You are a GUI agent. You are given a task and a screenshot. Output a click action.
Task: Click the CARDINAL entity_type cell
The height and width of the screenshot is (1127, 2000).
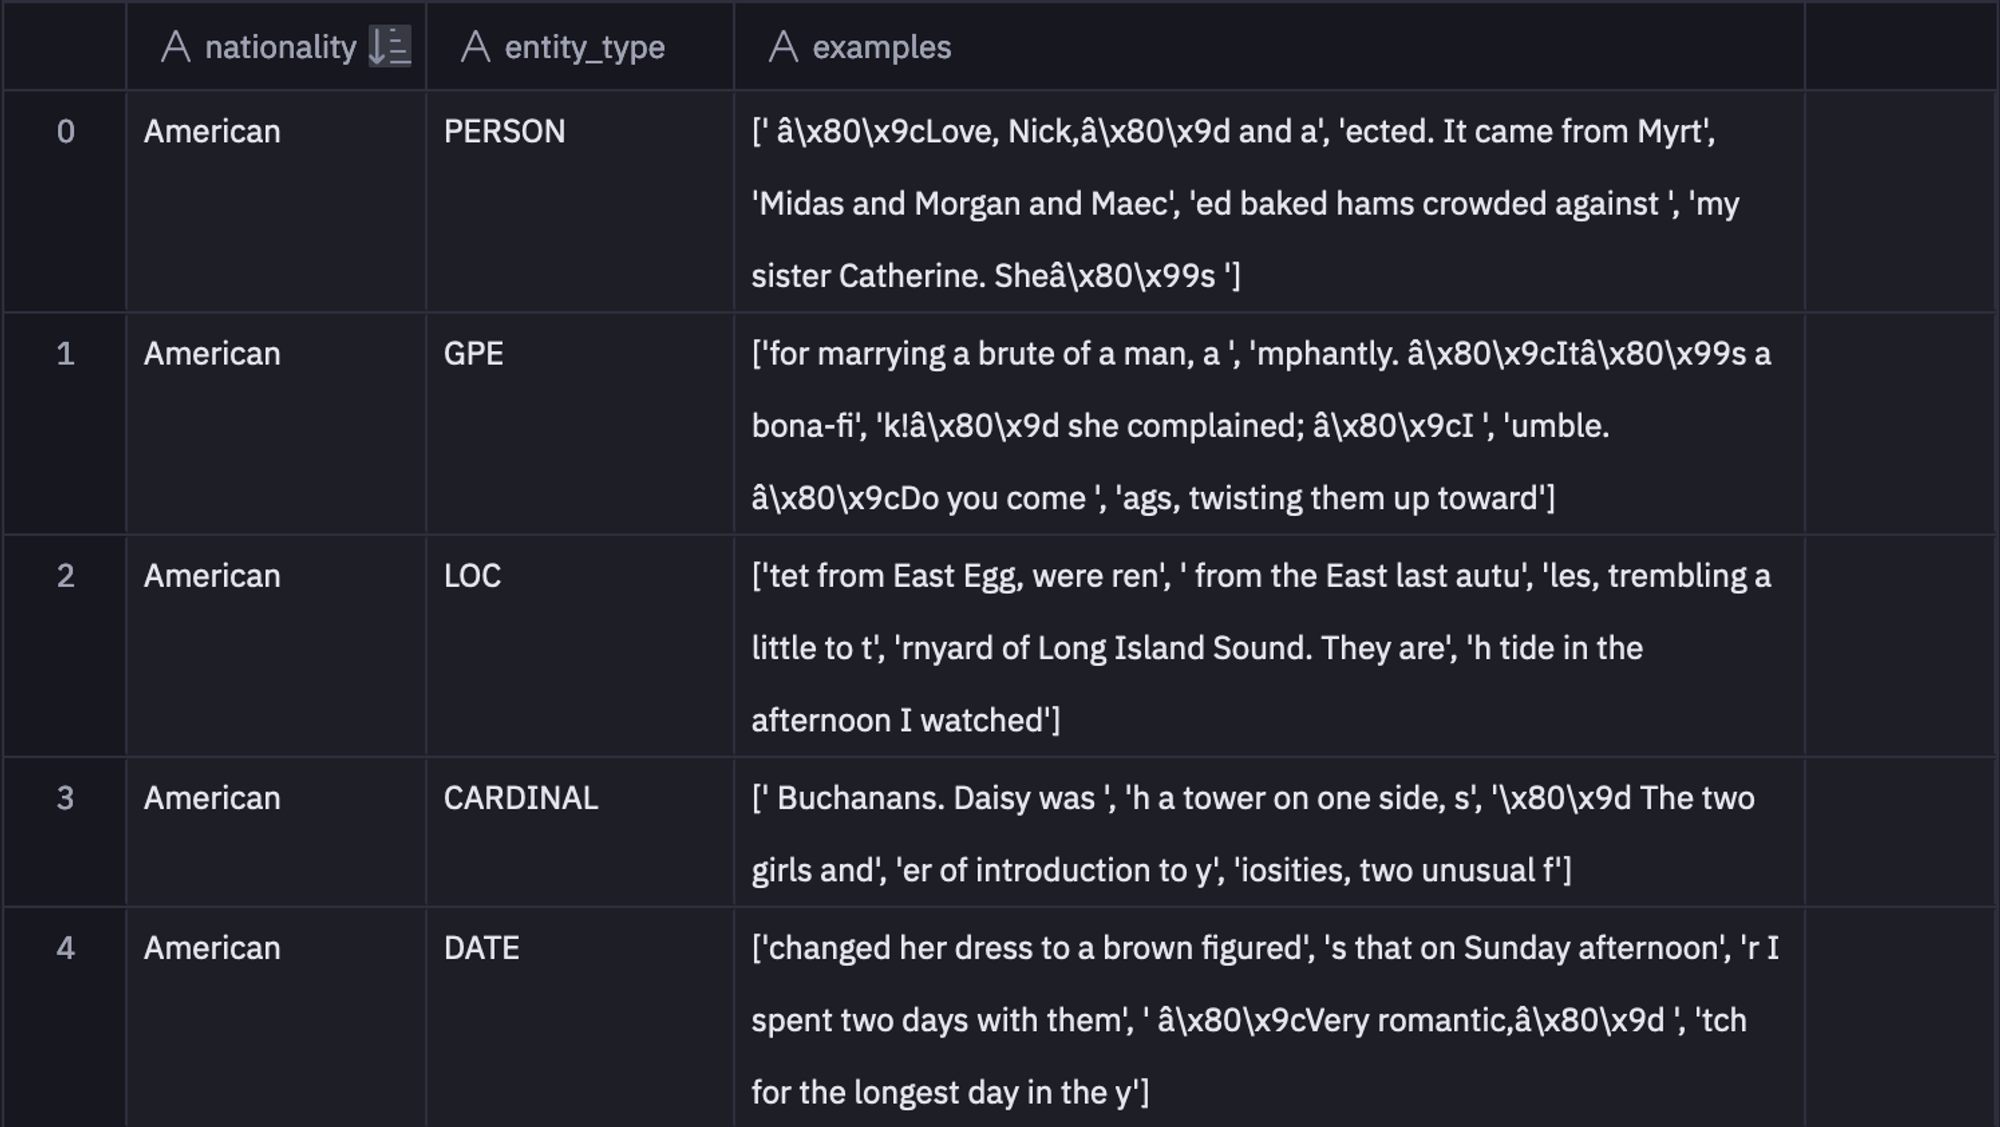521,798
